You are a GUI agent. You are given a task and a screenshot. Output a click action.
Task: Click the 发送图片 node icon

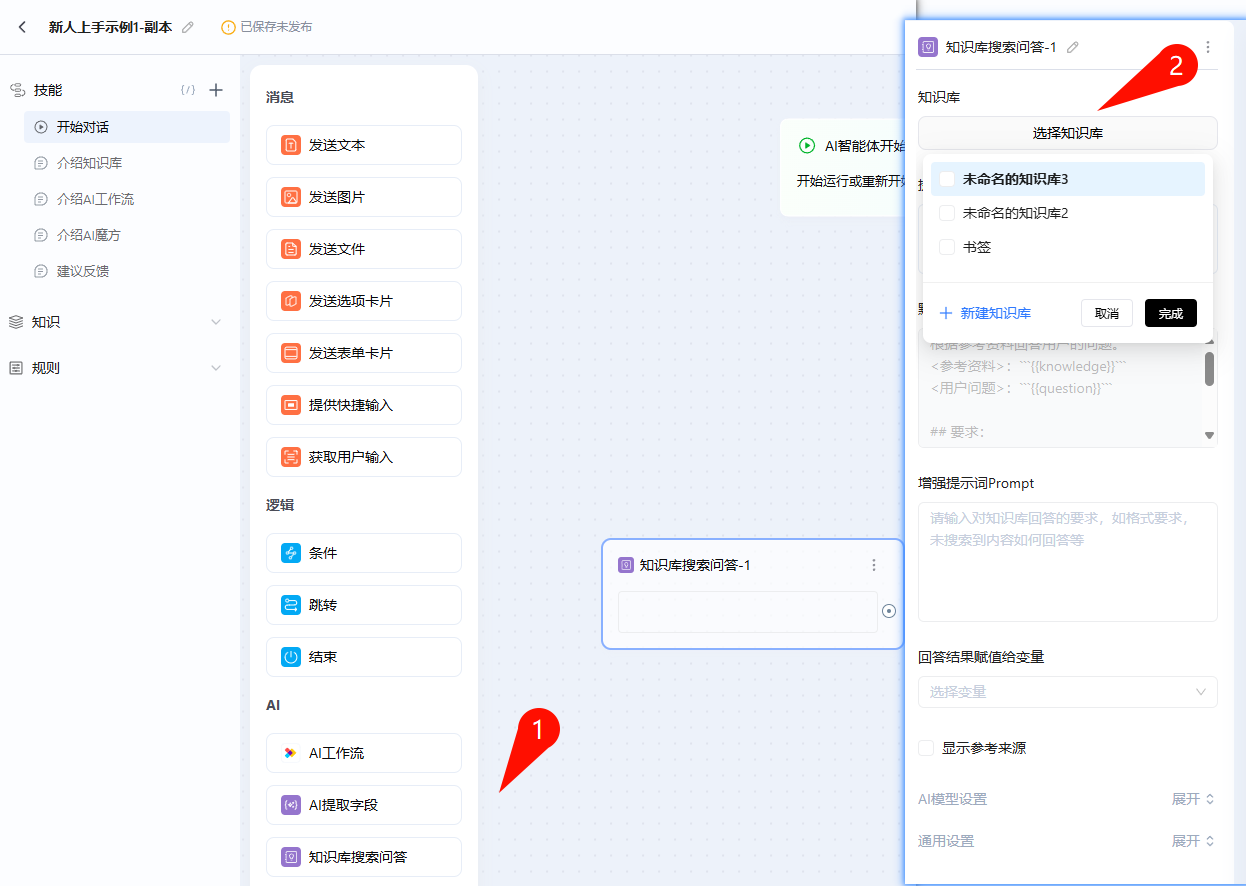point(291,197)
